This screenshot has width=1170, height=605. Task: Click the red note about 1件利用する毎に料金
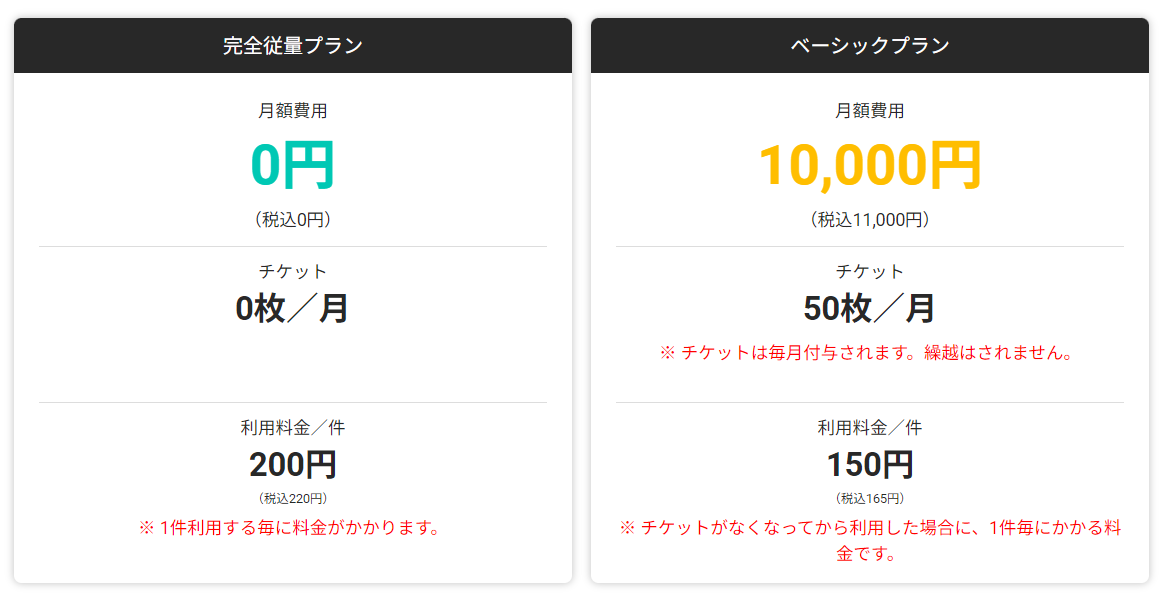pos(290,527)
